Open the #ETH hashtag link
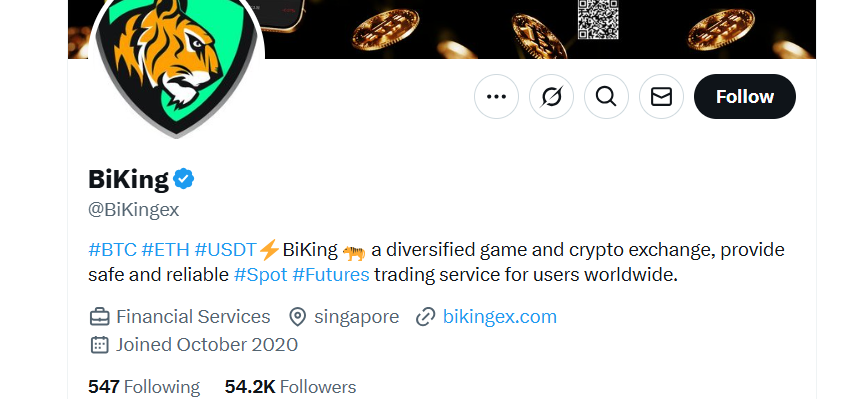Viewport: 851px width, 399px height. [166, 250]
